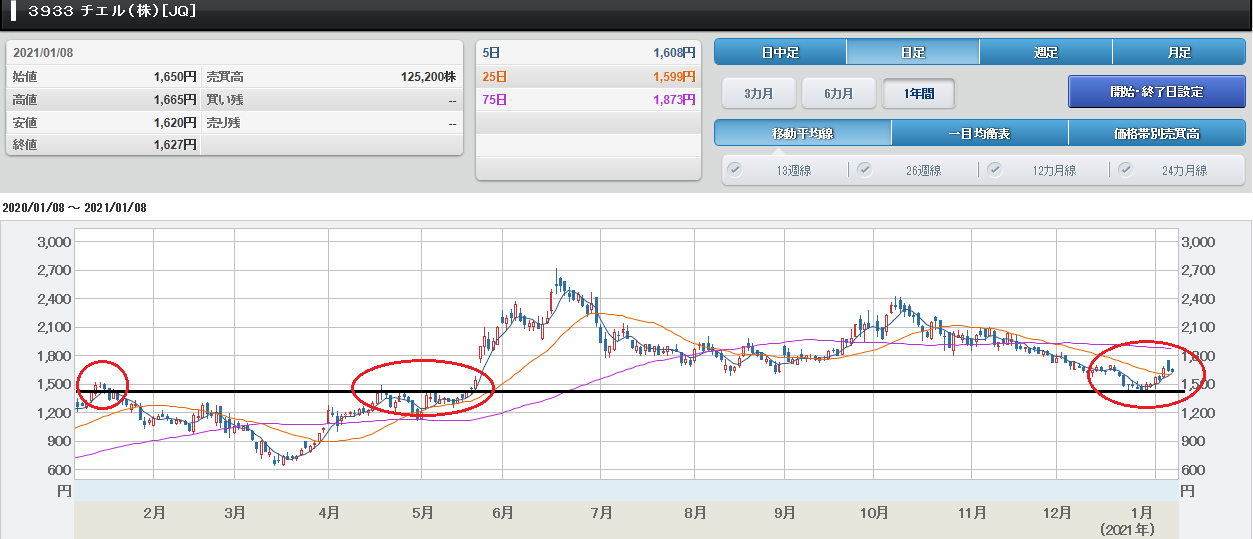The height and width of the screenshot is (539, 1253).
Task: Open the 週足 weekly chart tab
Action: (x=1045, y=52)
